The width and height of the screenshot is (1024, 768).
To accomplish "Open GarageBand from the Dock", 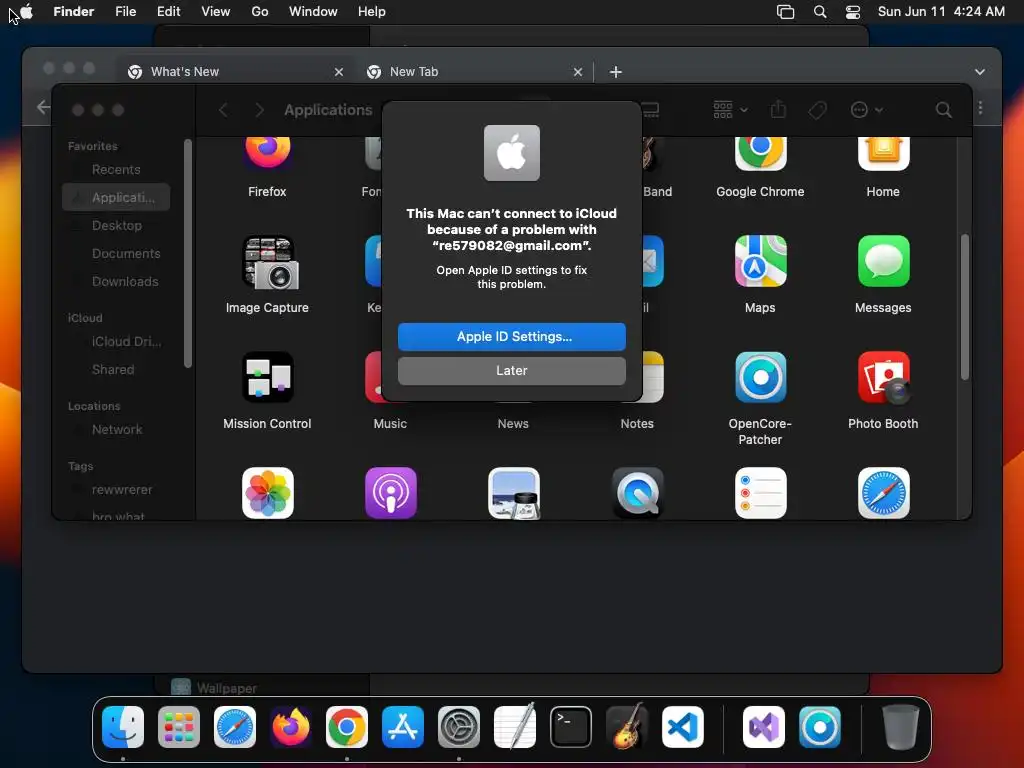I will click(x=627, y=727).
